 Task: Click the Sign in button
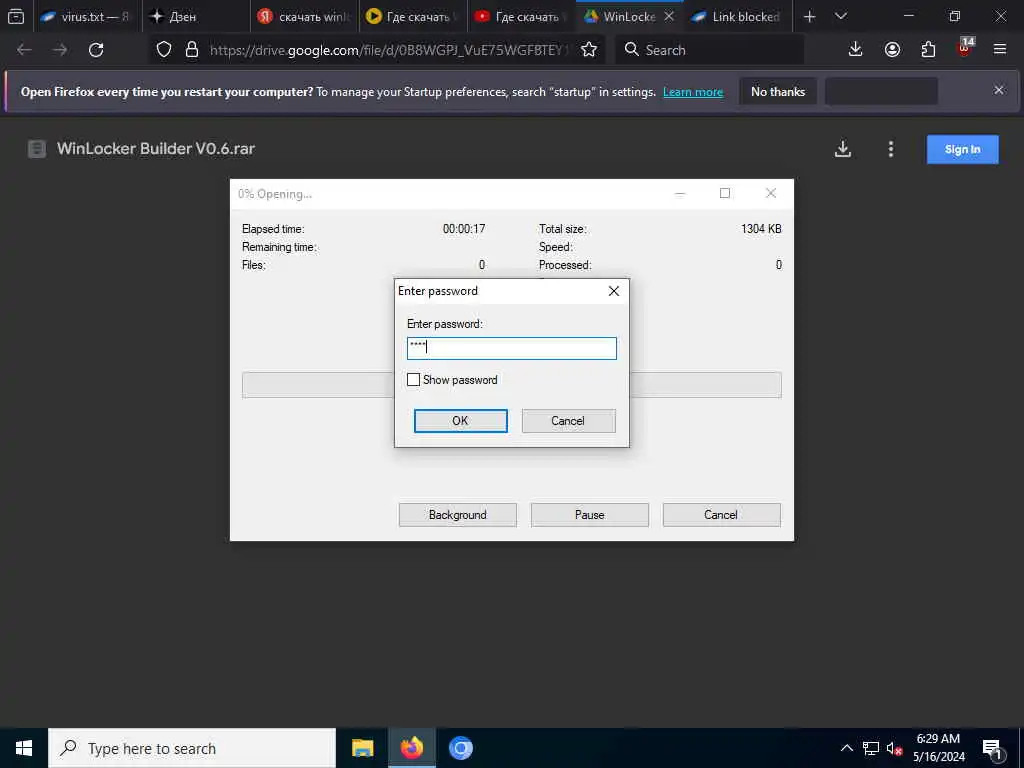coord(962,150)
